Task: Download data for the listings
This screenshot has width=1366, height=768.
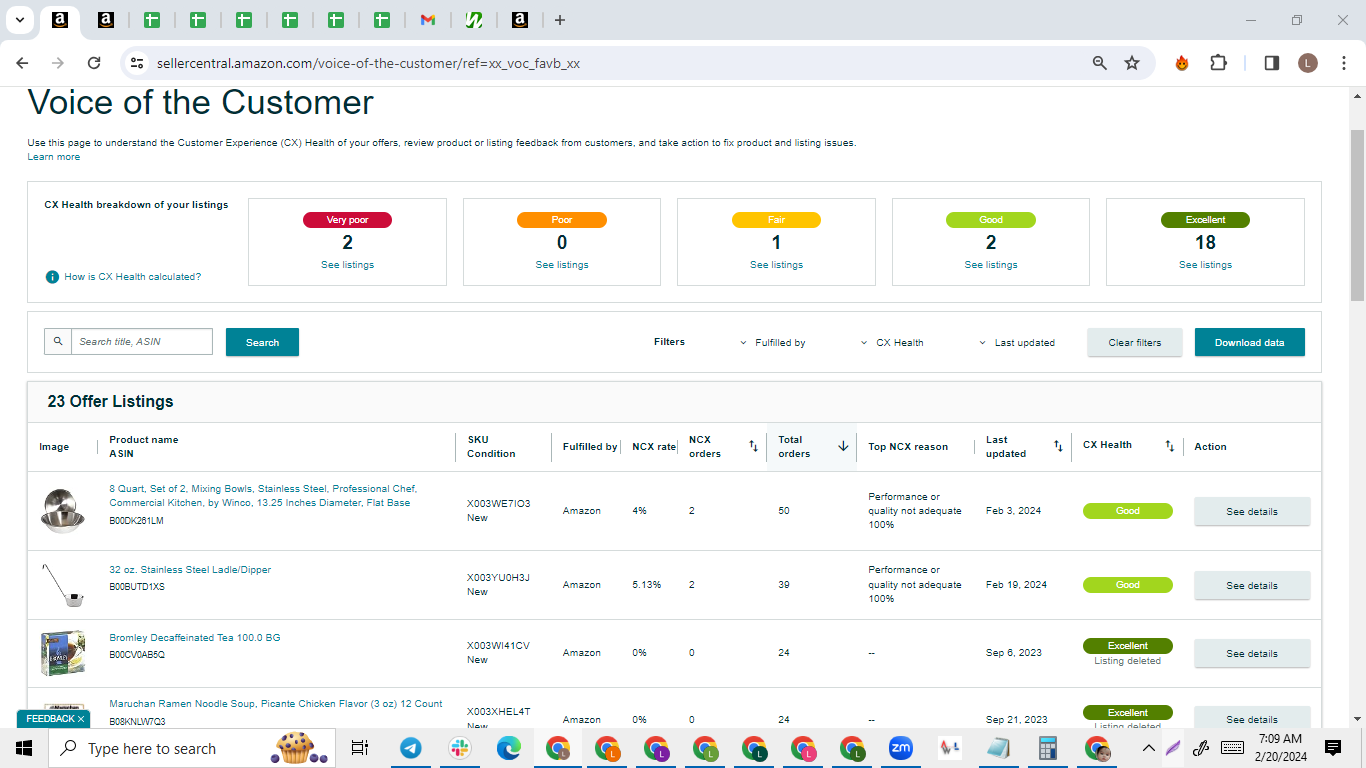Action: 1250,342
